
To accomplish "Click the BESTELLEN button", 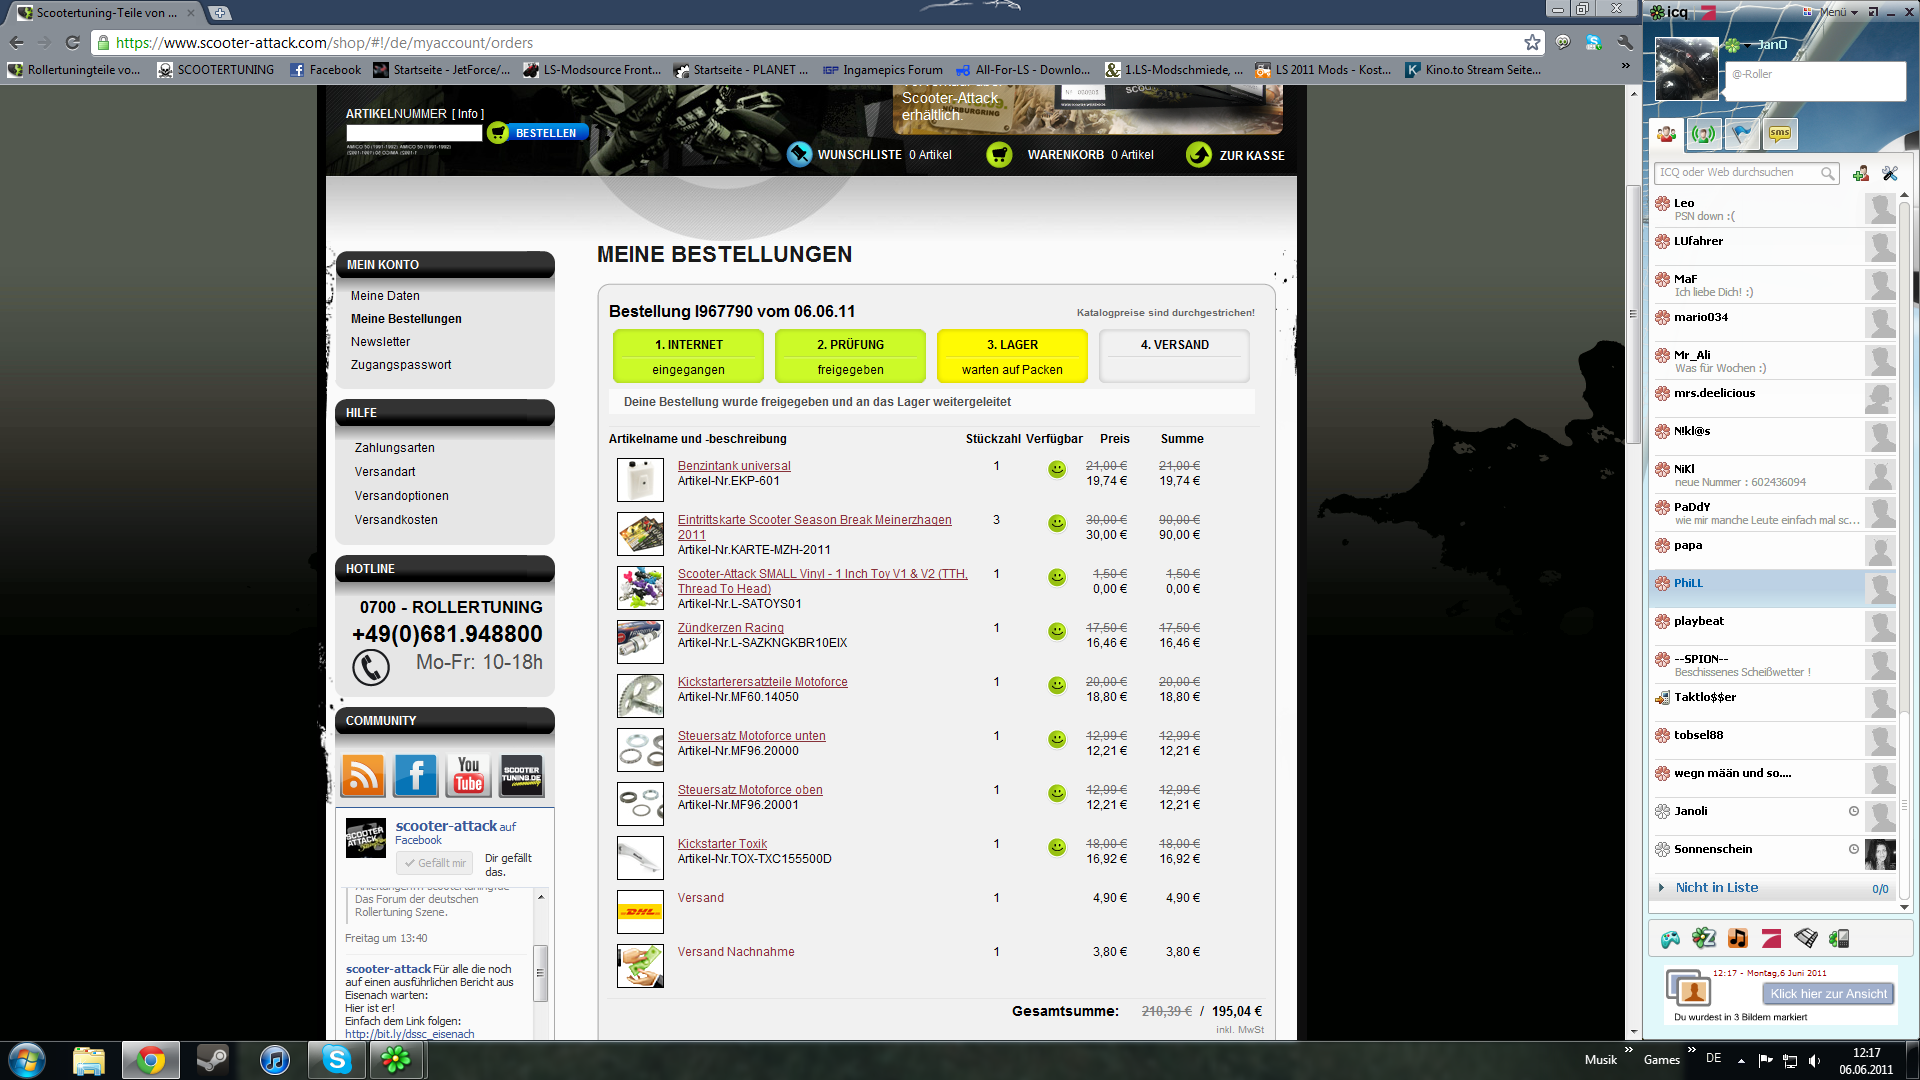I will coord(538,133).
